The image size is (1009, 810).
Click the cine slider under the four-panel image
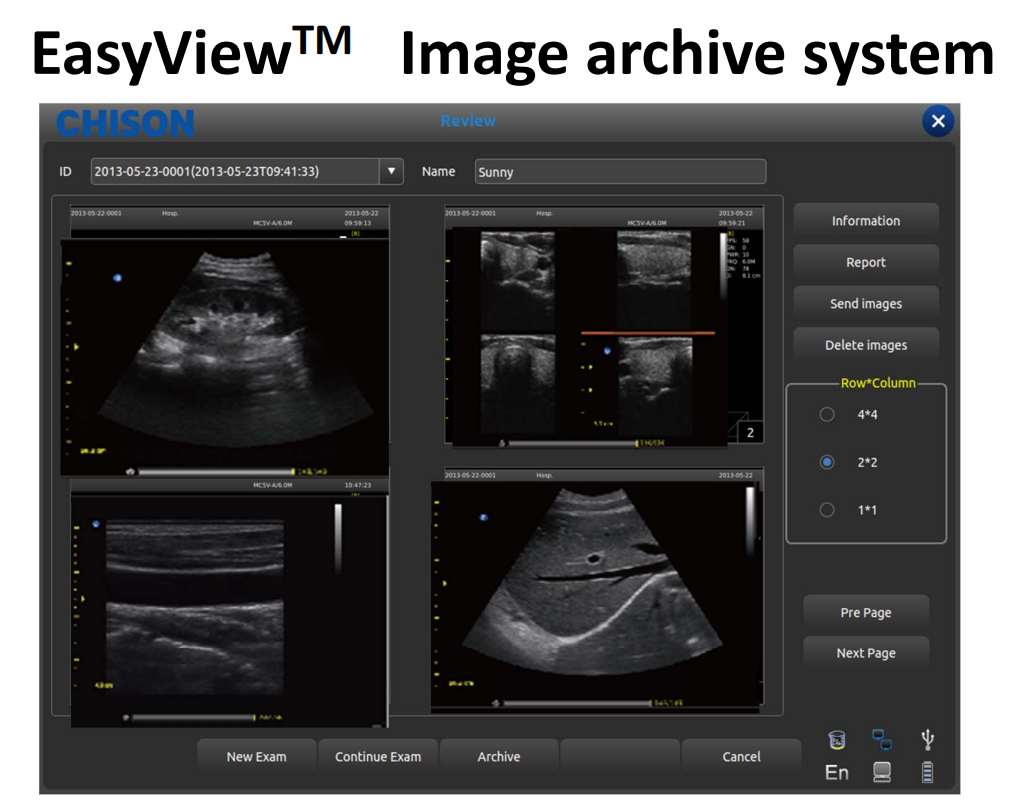tap(573, 443)
